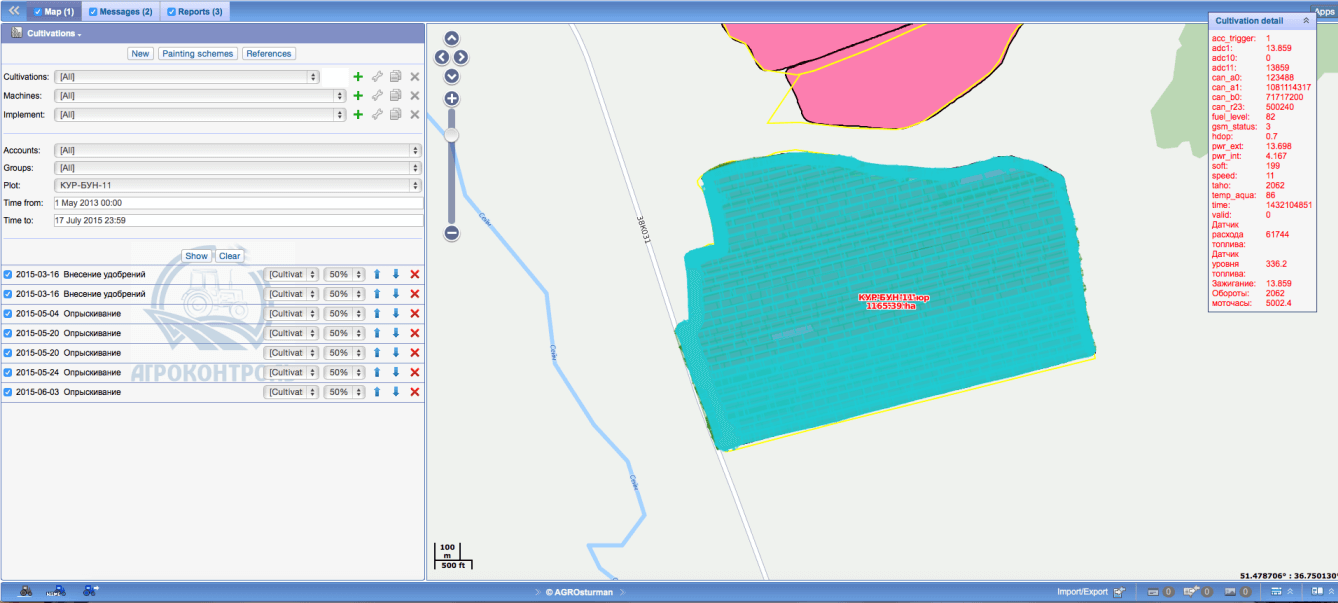Zoom in the map with plus button
The height and width of the screenshot is (603, 1338).
pyautogui.click(x=451, y=99)
